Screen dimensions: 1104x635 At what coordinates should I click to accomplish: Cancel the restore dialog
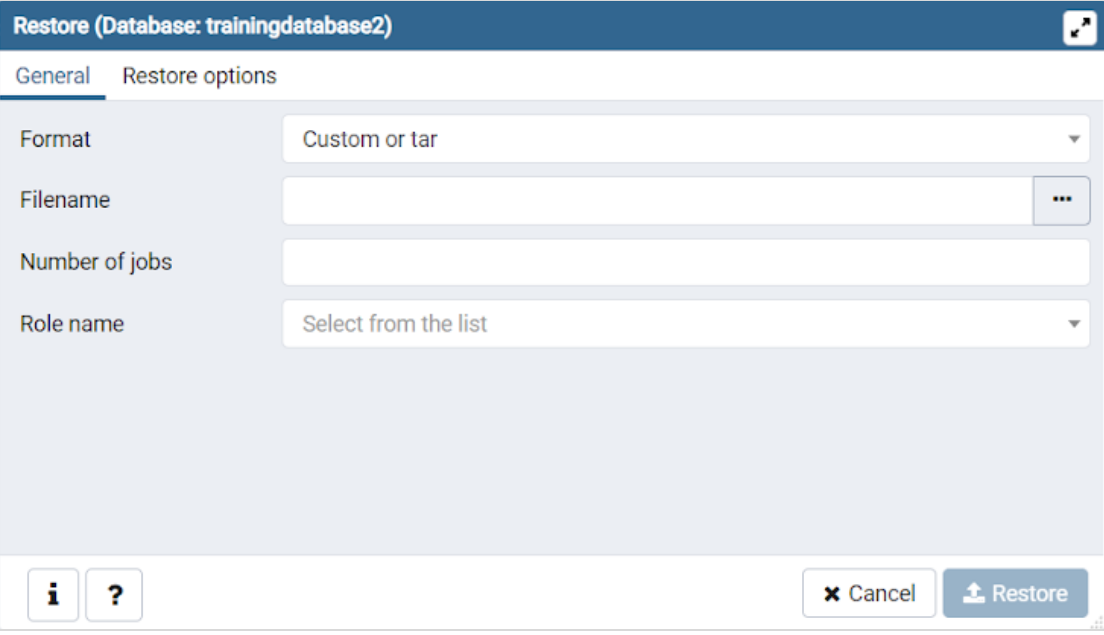pos(869,594)
